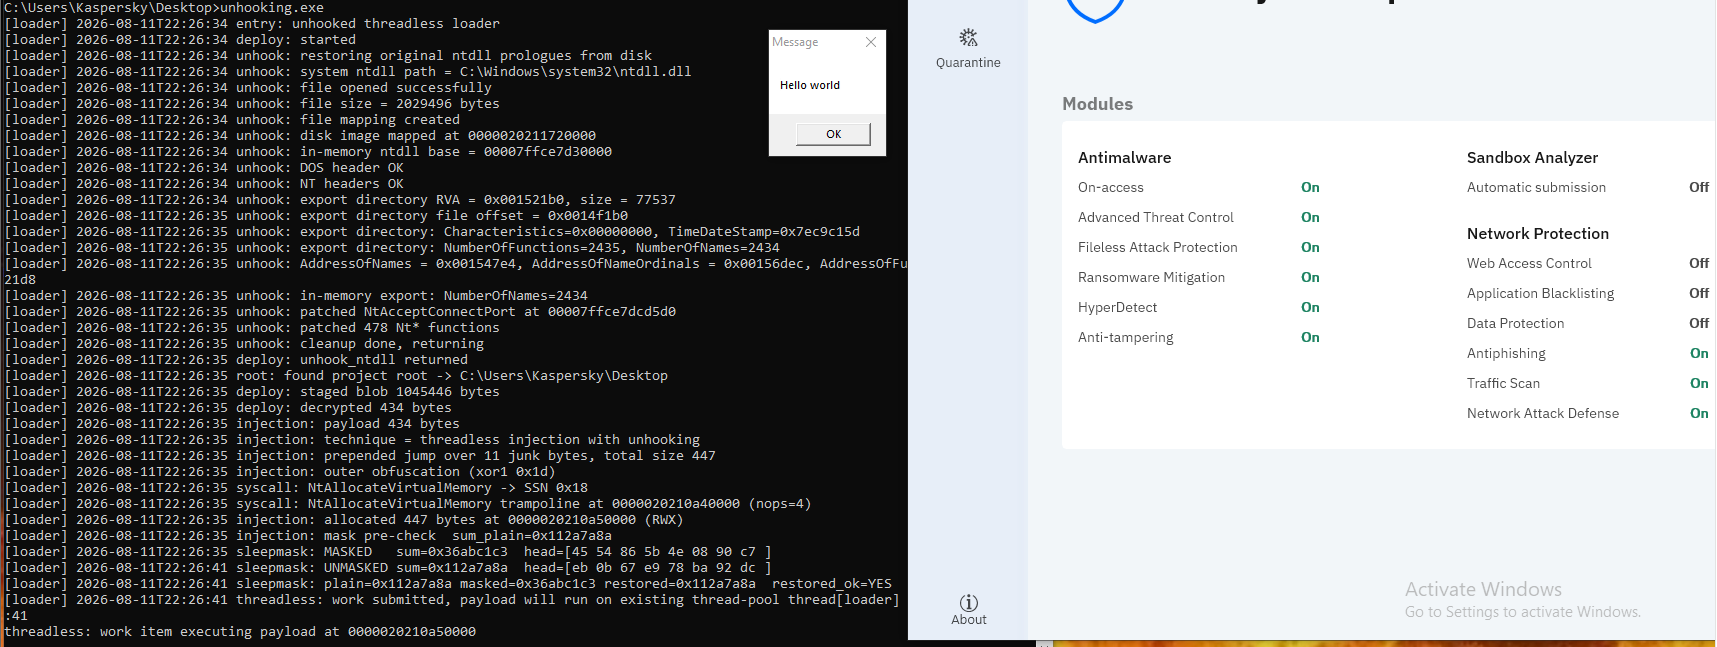The image size is (1717, 647).
Task: Click the Ransomware Mitigation label
Action: tap(1151, 277)
